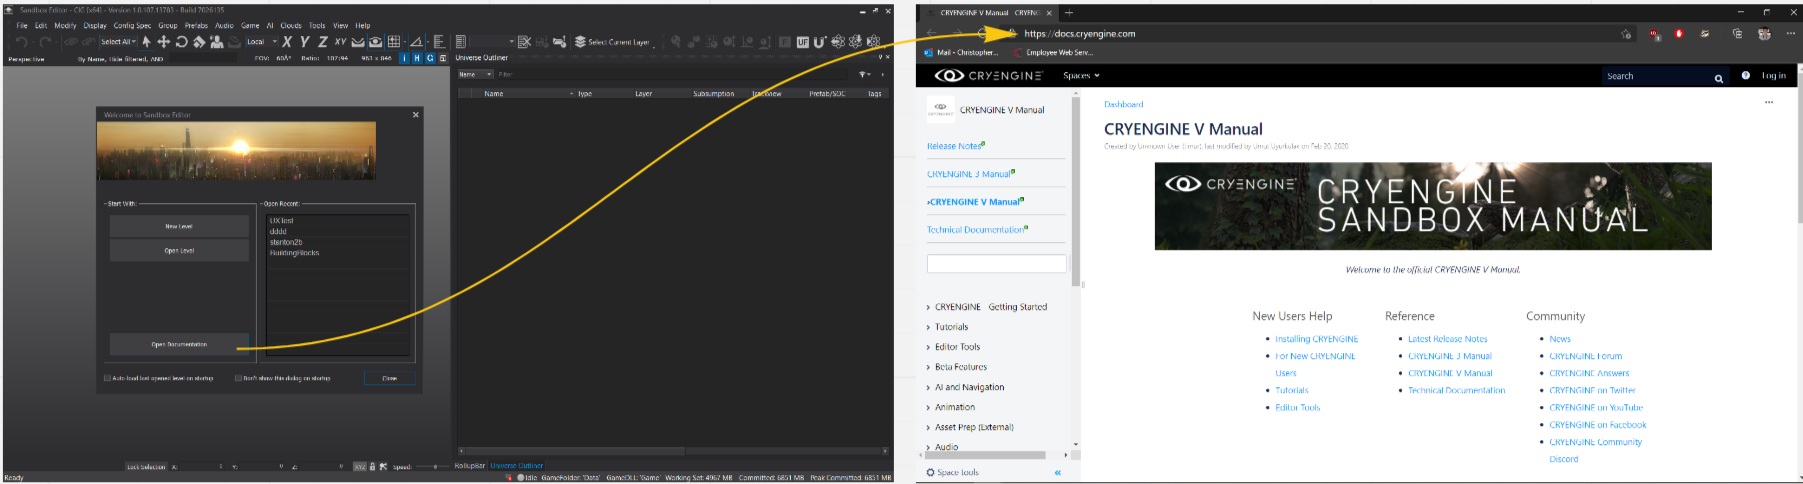Toggle the grid snap button
Image resolution: width=1803 pixels, height=484 pixels.
click(x=393, y=42)
